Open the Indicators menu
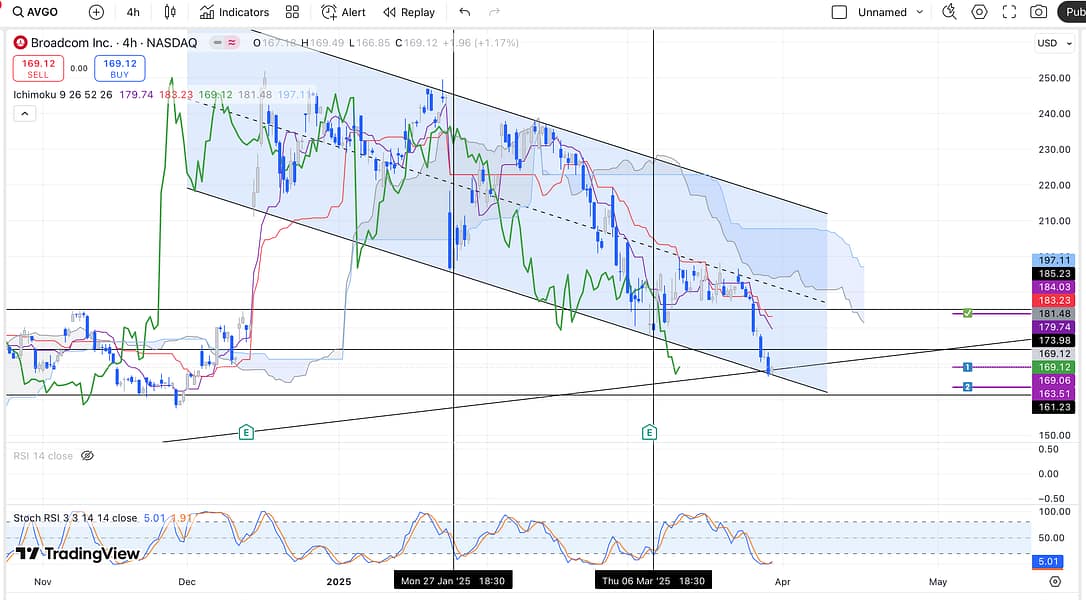Screen dimensions: 1086x600 pos(234,12)
